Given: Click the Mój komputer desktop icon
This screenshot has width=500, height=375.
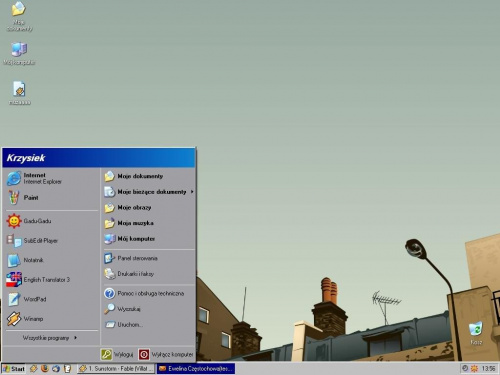Looking at the screenshot, I should (19, 53).
